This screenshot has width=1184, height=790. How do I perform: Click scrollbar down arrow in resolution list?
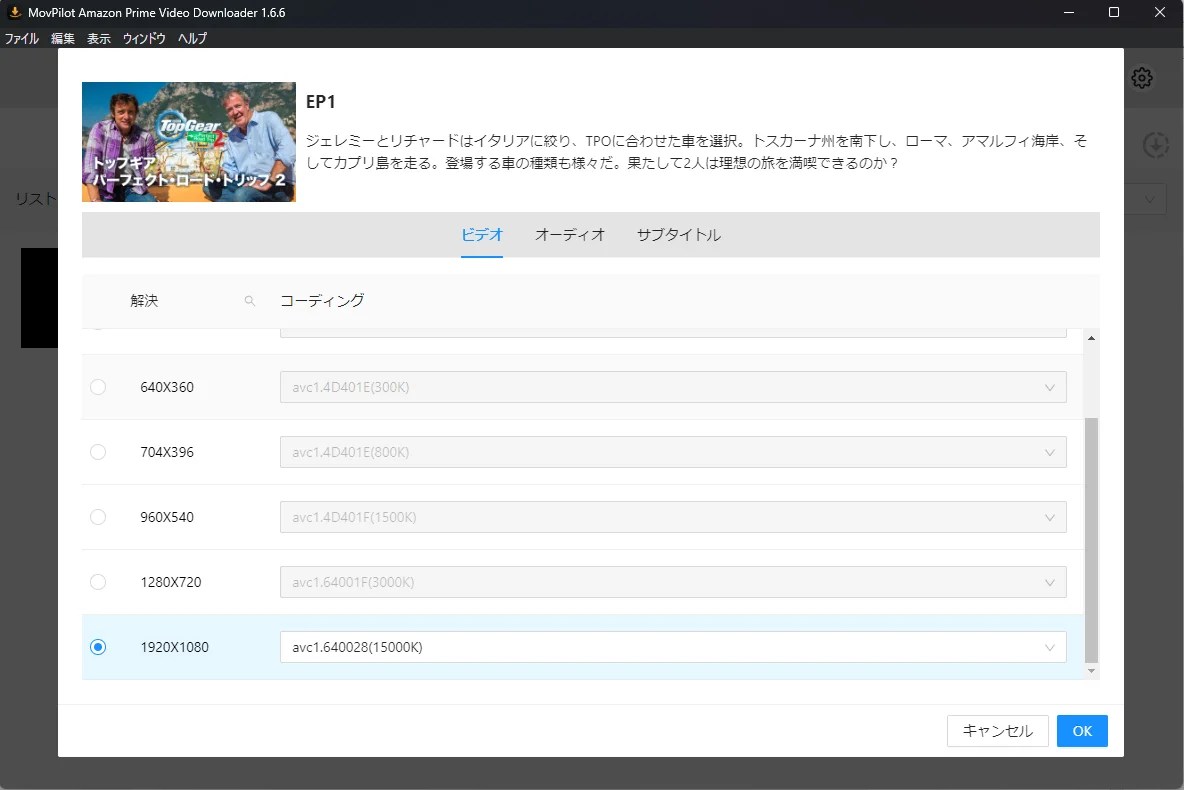[x=1091, y=671]
